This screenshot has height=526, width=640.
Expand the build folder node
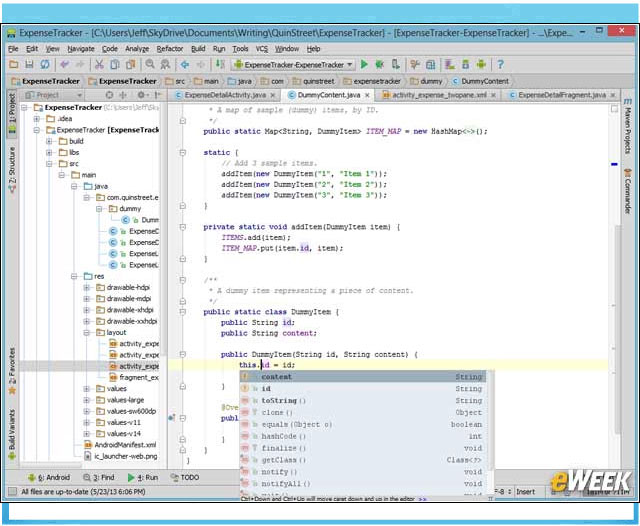coord(49,141)
